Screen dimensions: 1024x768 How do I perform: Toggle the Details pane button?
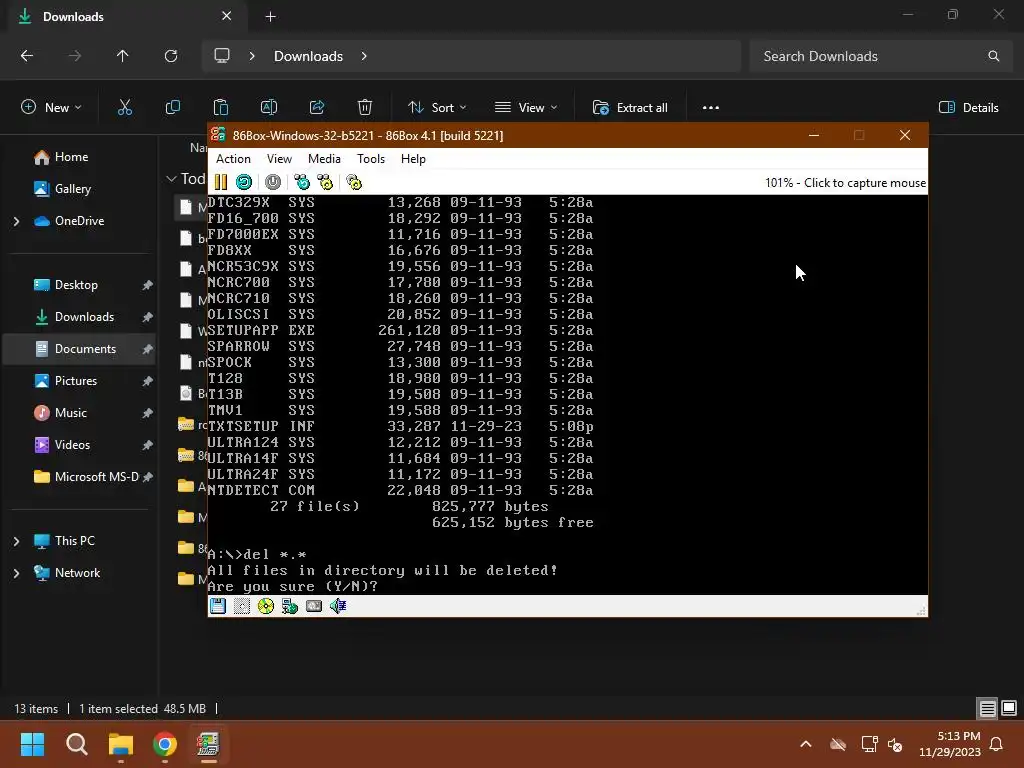[x=968, y=108]
